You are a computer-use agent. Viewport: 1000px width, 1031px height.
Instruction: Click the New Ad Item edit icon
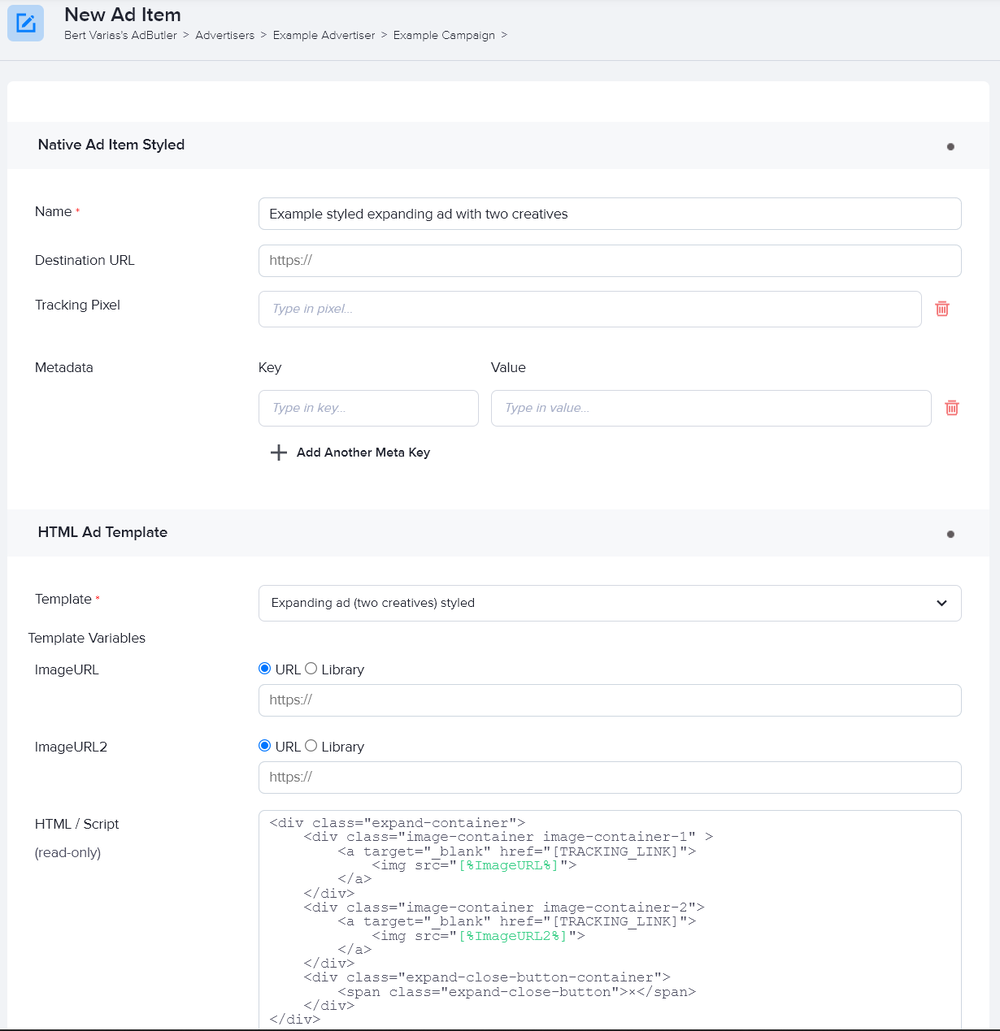click(x=26, y=23)
